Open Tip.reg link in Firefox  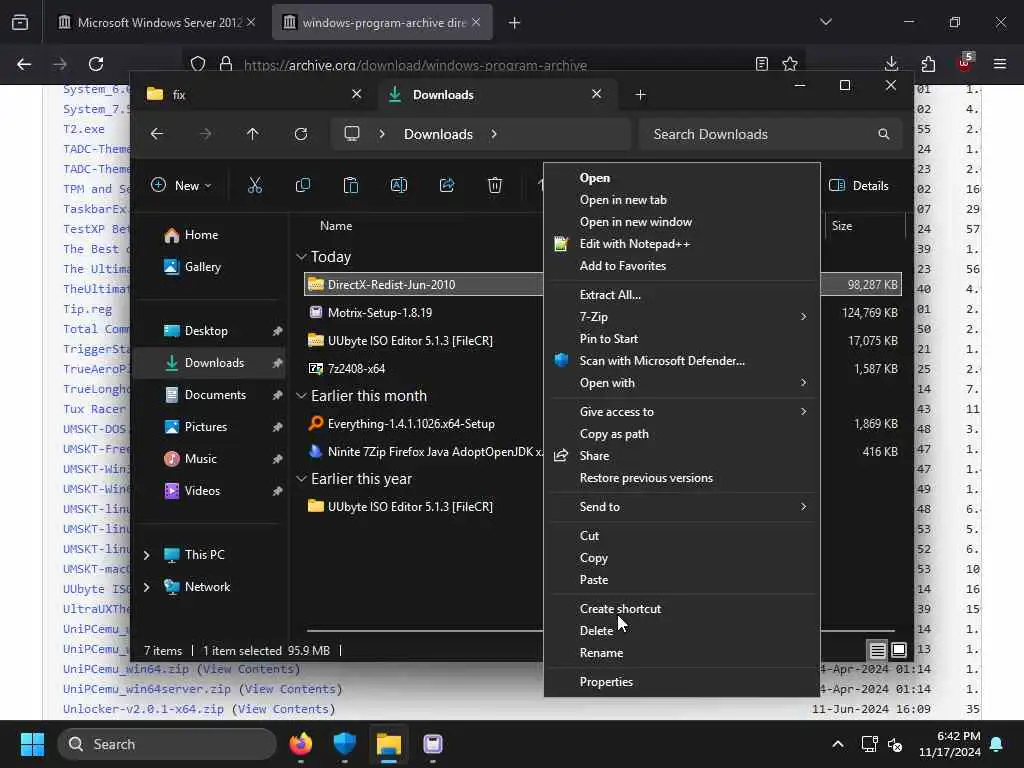88,309
